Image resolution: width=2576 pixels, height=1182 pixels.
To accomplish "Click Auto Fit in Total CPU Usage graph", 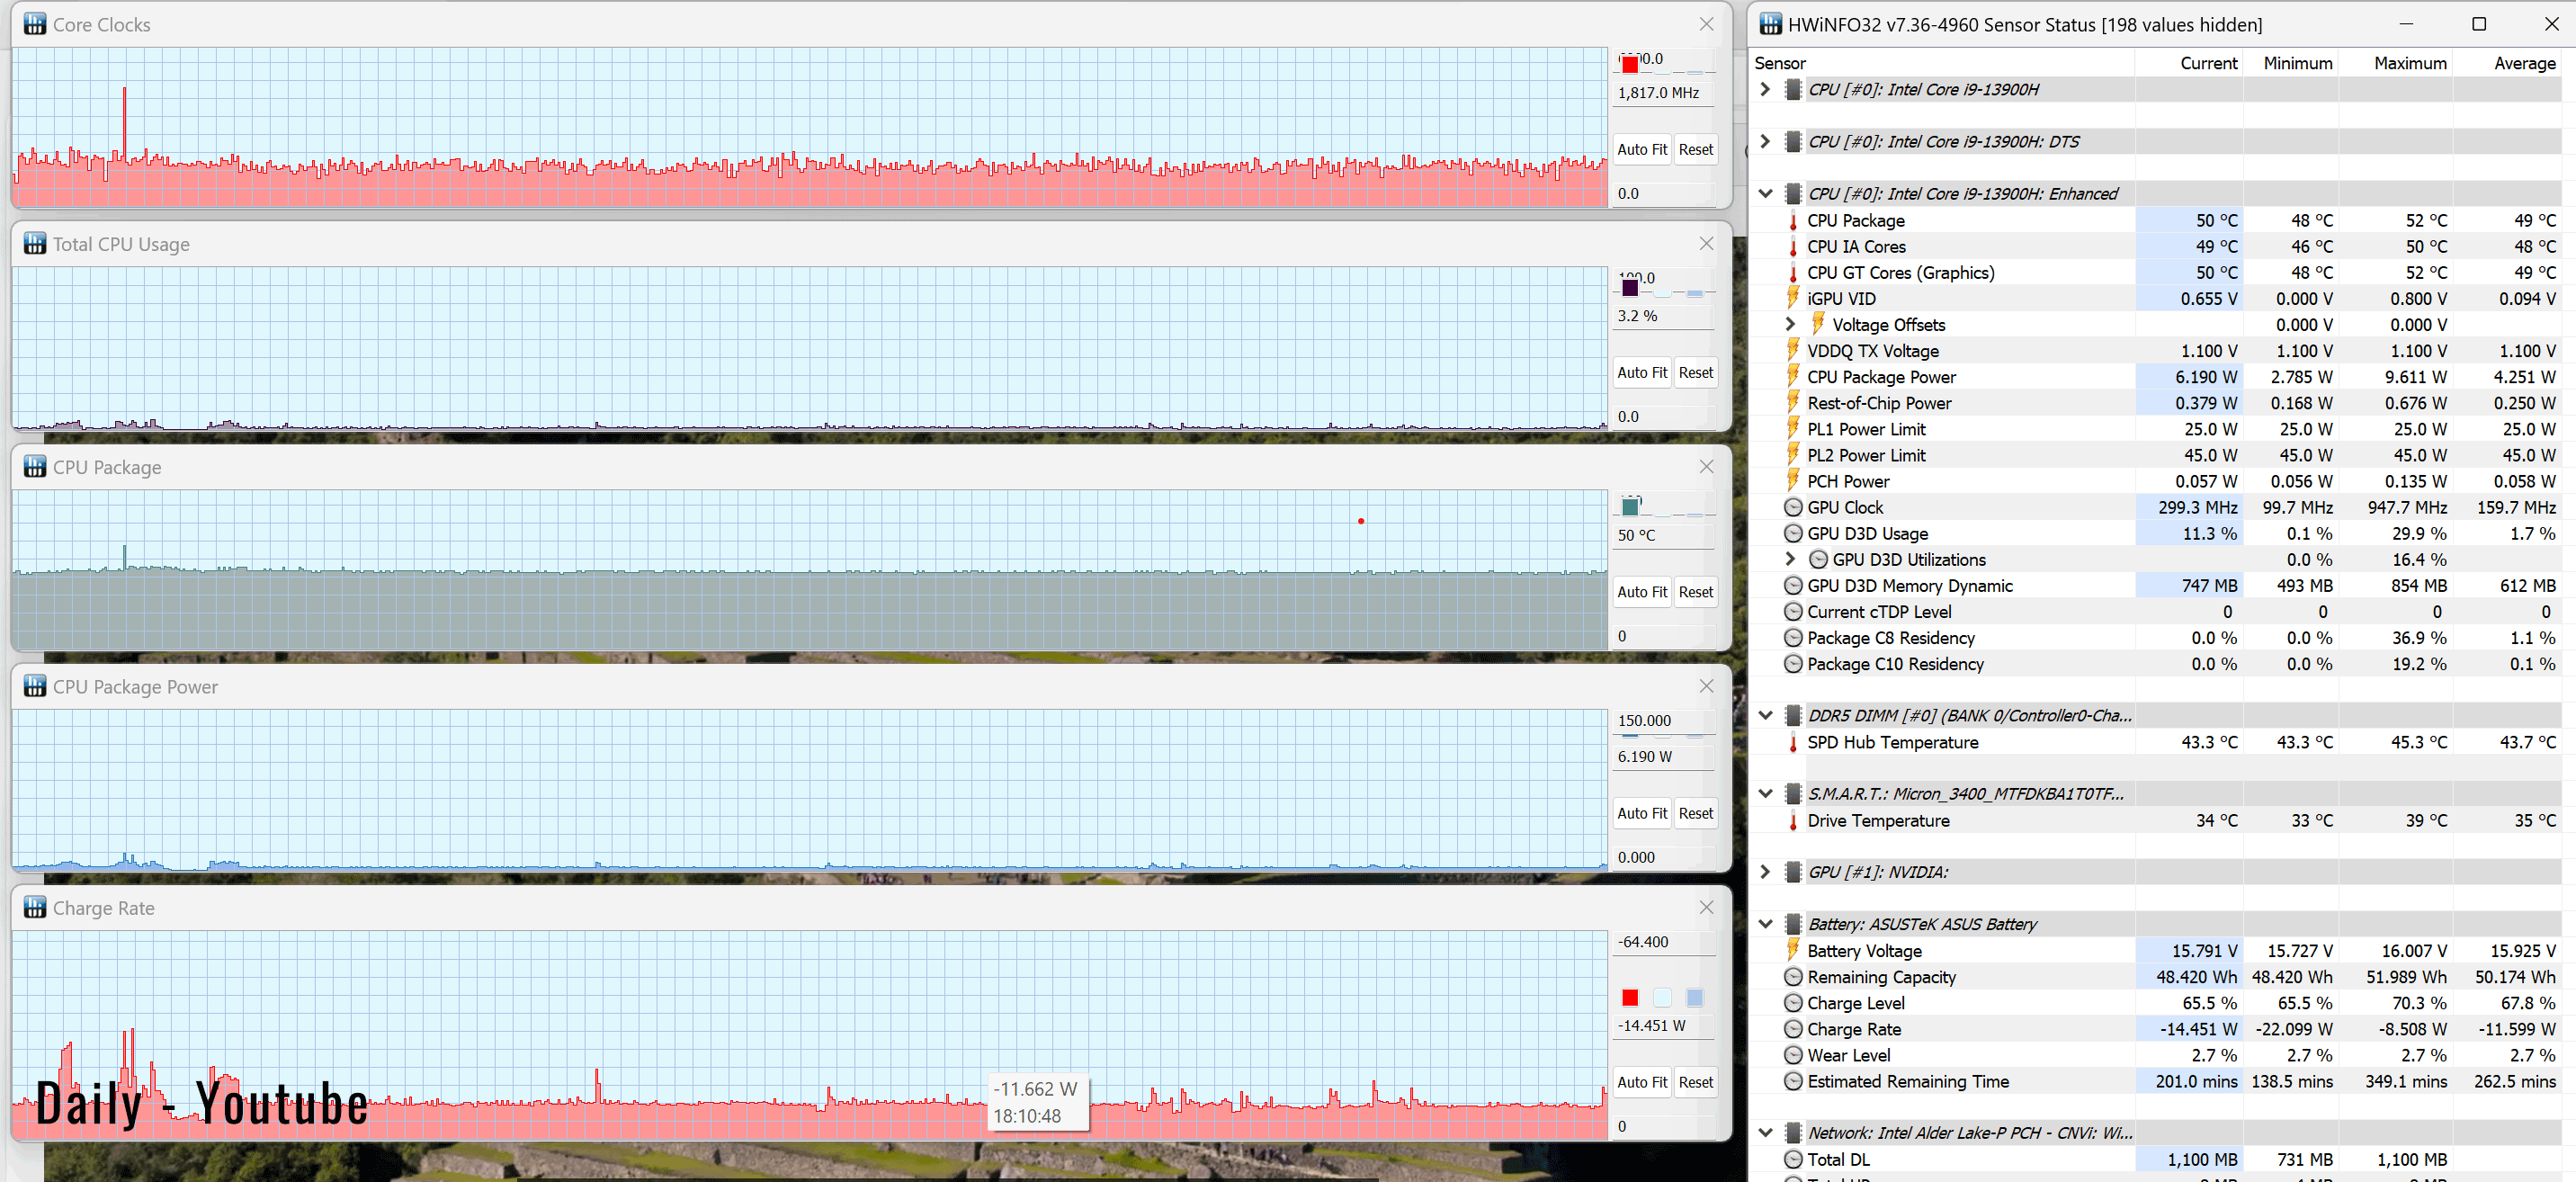I will pyautogui.click(x=1642, y=373).
